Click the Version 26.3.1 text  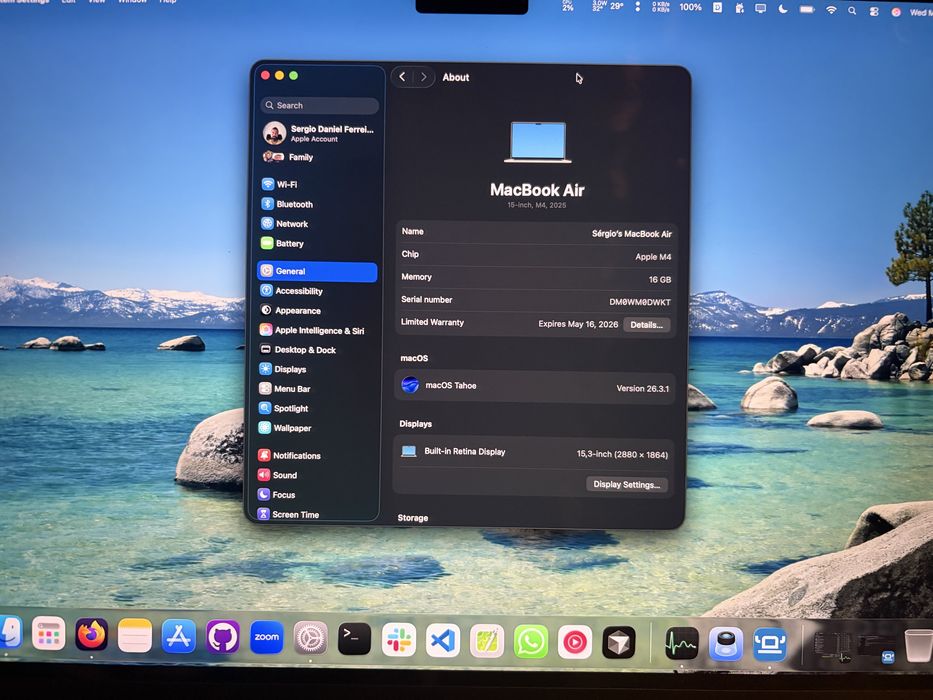[x=643, y=389]
